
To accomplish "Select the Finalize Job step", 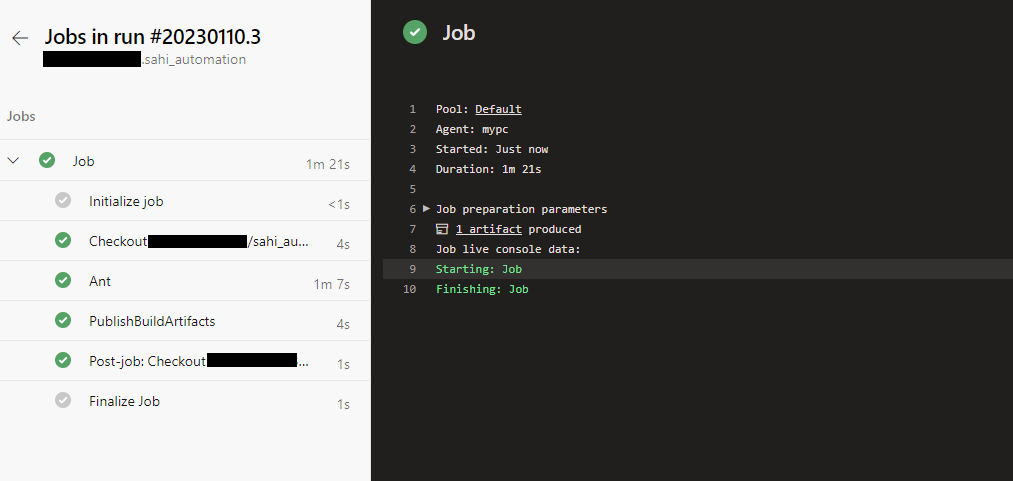I will point(124,401).
